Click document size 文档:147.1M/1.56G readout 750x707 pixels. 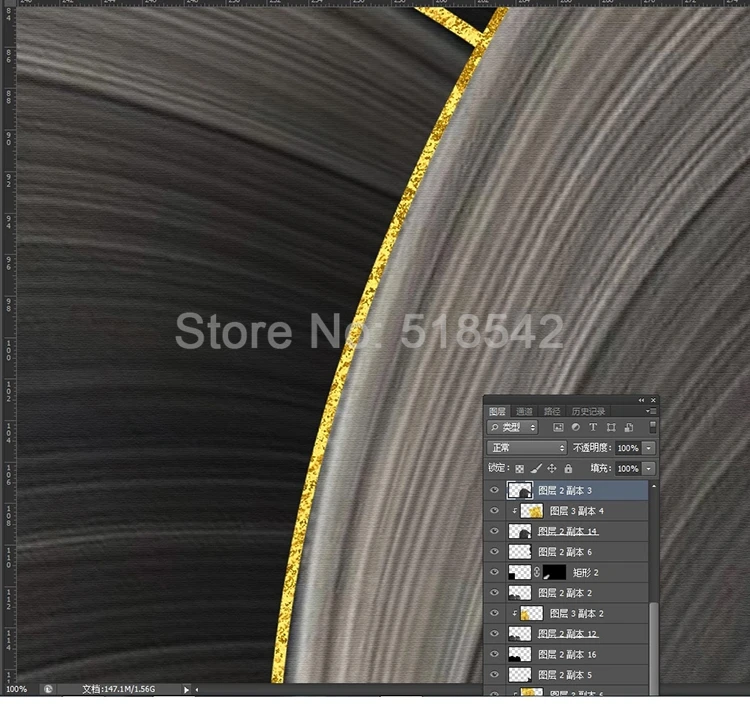click(x=119, y=689)
